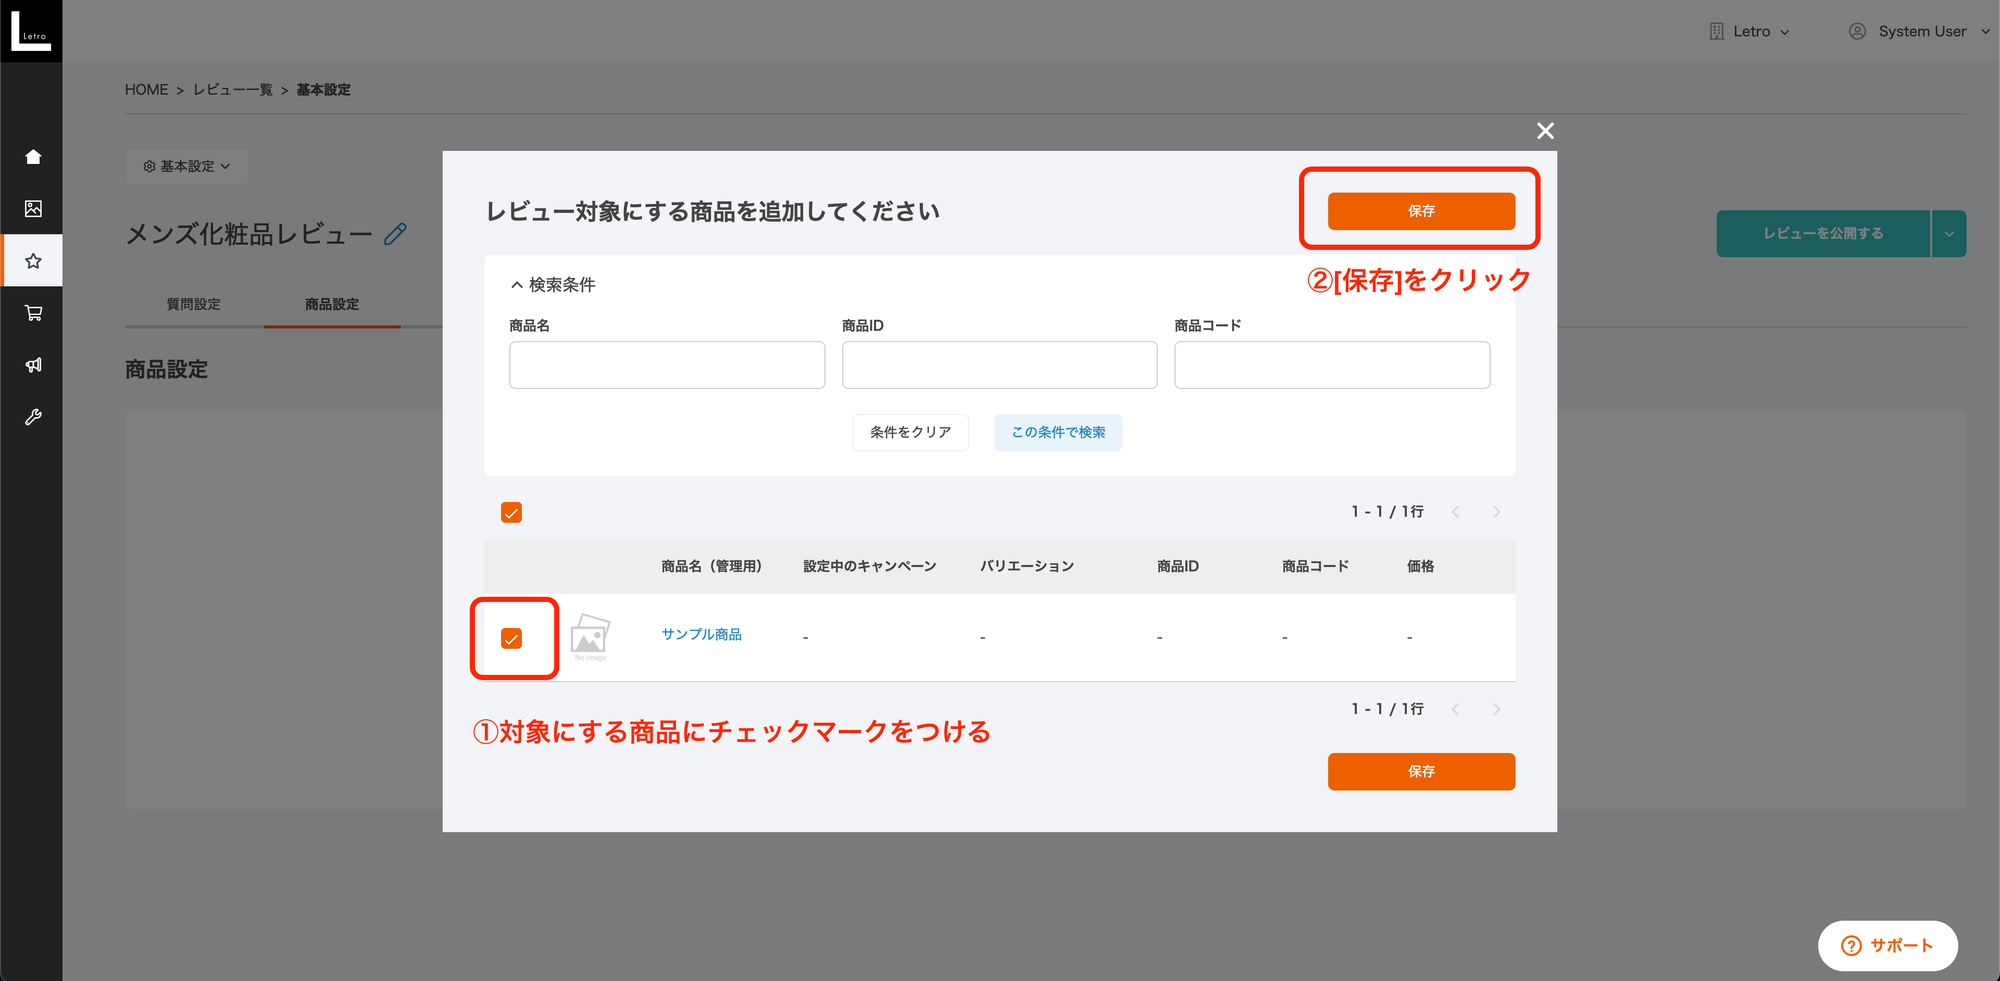The width and height of the screenshot is (2000, 981).
Task: Uncheck the サンプル商品 row checkbox
Action: point(511,639)
